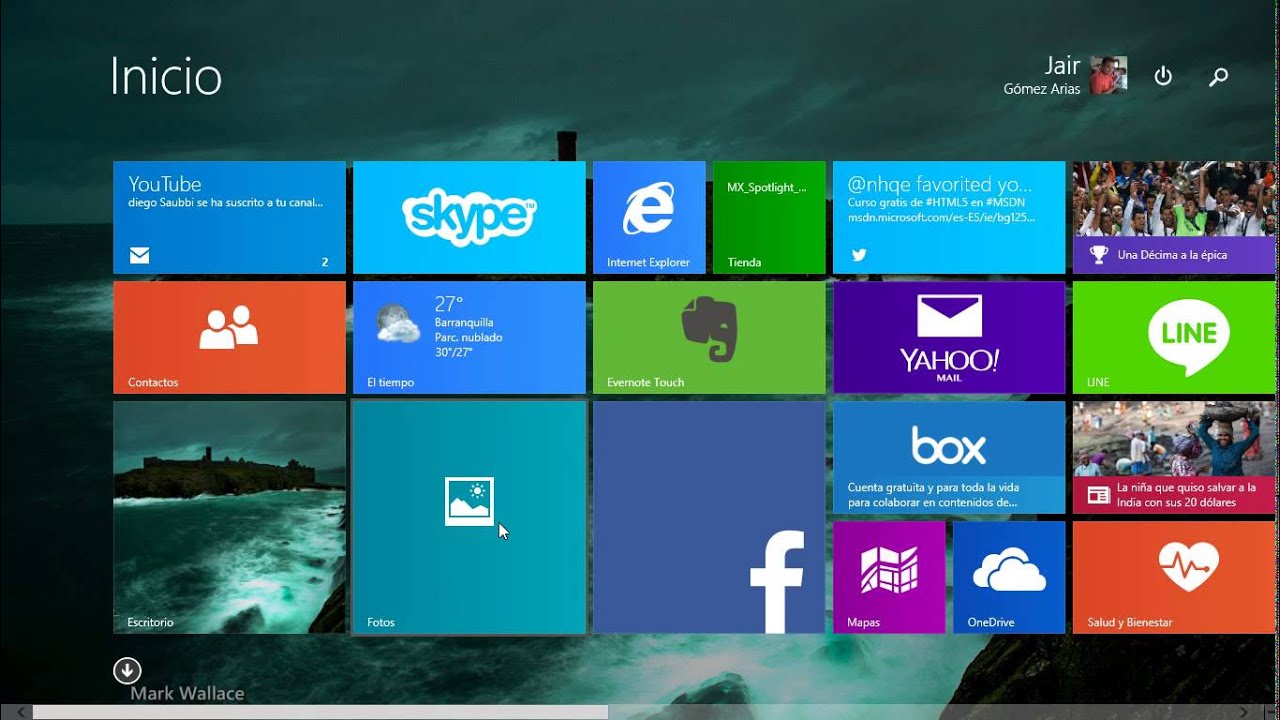Click the mail envelope icon on YouTube tile

139,256
